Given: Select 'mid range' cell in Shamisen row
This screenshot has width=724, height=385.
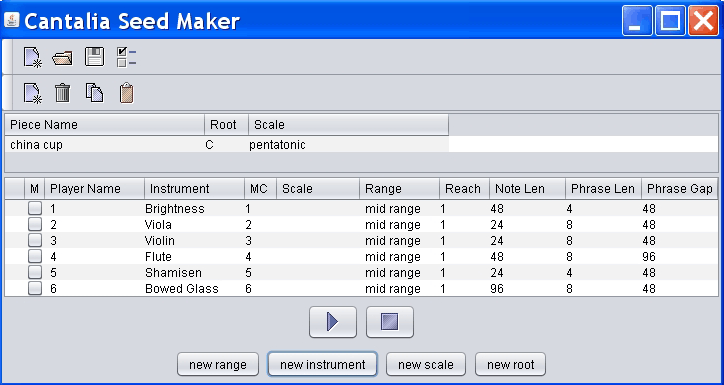Looking at the screenshot, I should (400, 272).
